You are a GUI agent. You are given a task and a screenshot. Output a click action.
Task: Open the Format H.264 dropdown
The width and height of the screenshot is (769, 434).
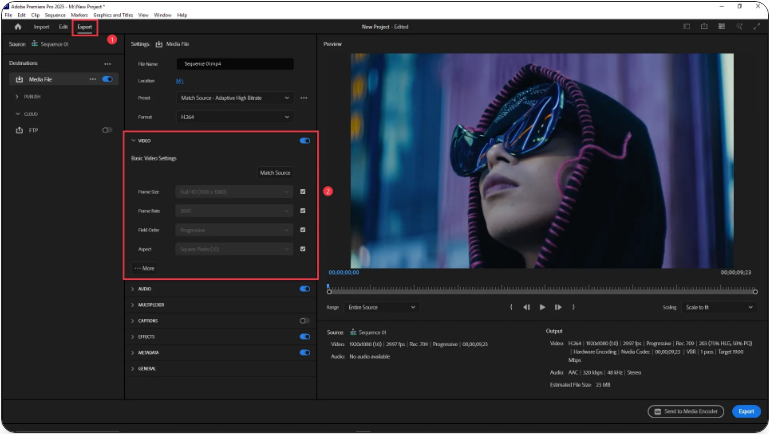click(234, 117)
